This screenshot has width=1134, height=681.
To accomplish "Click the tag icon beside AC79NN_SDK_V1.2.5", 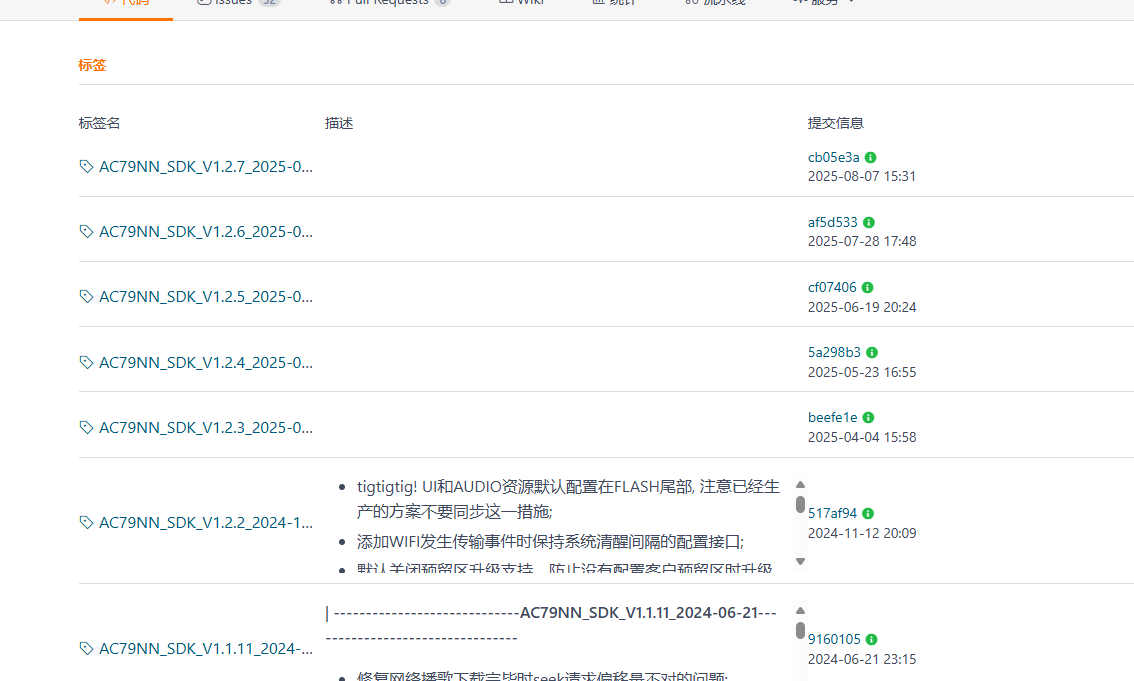I will click(86, 296).
